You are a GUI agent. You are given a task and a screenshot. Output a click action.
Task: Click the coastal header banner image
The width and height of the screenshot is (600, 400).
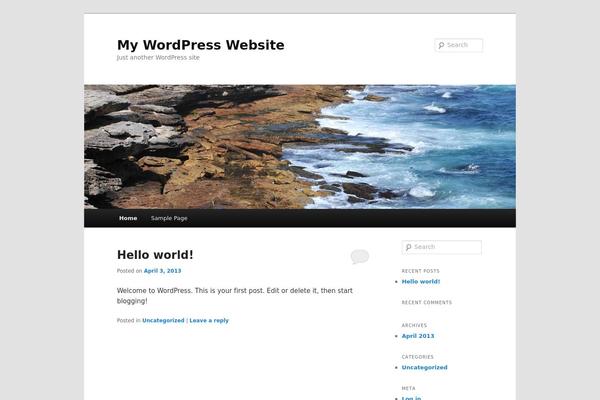[x=300, y=147]
